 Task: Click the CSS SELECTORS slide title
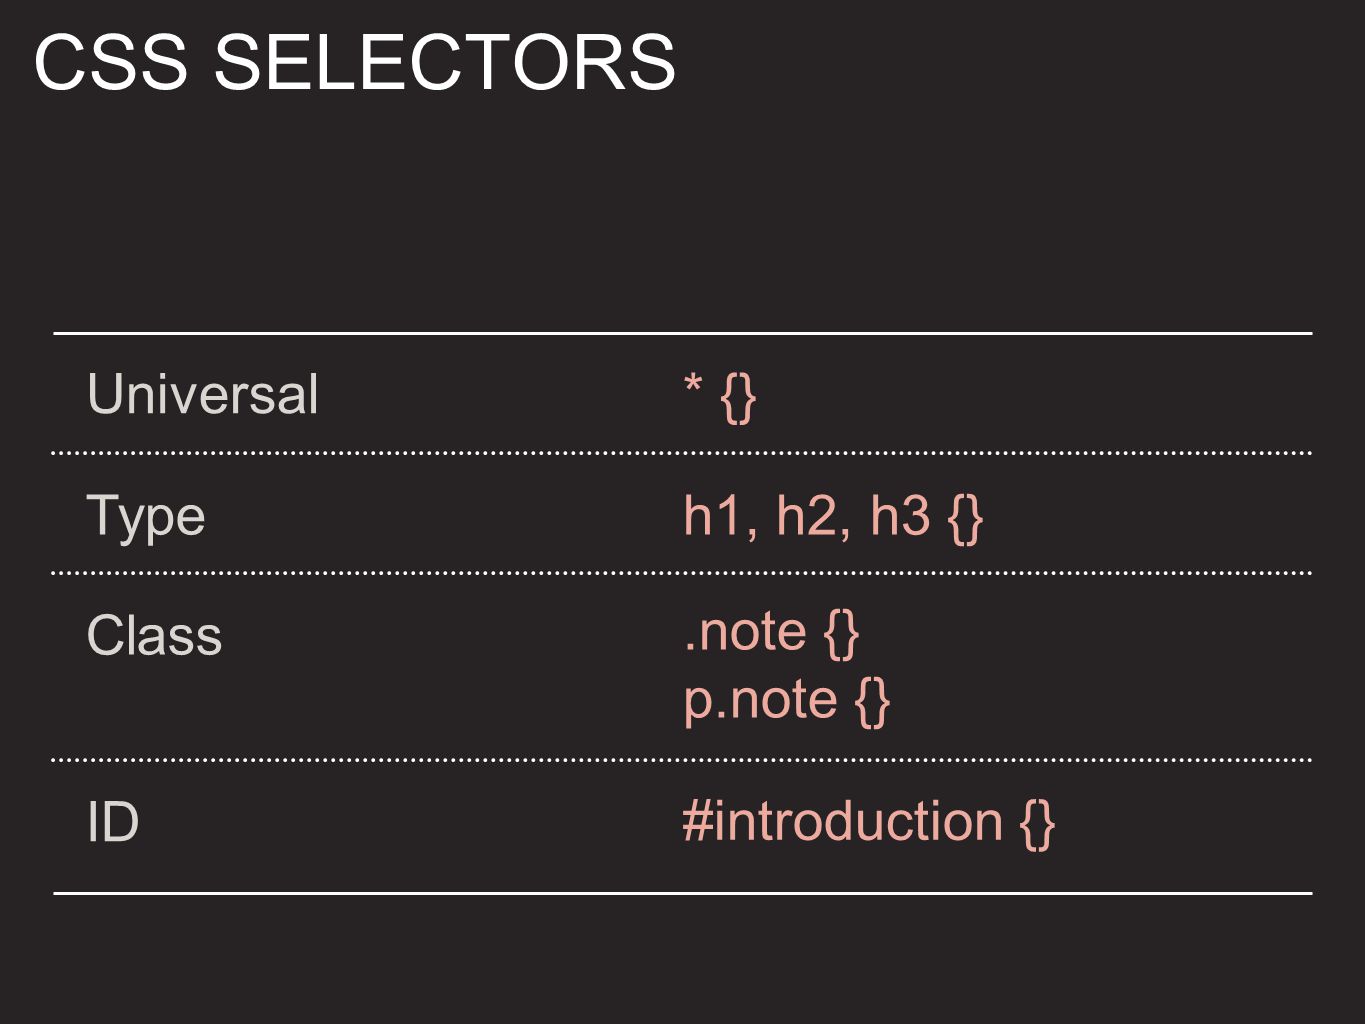(355, 62)
